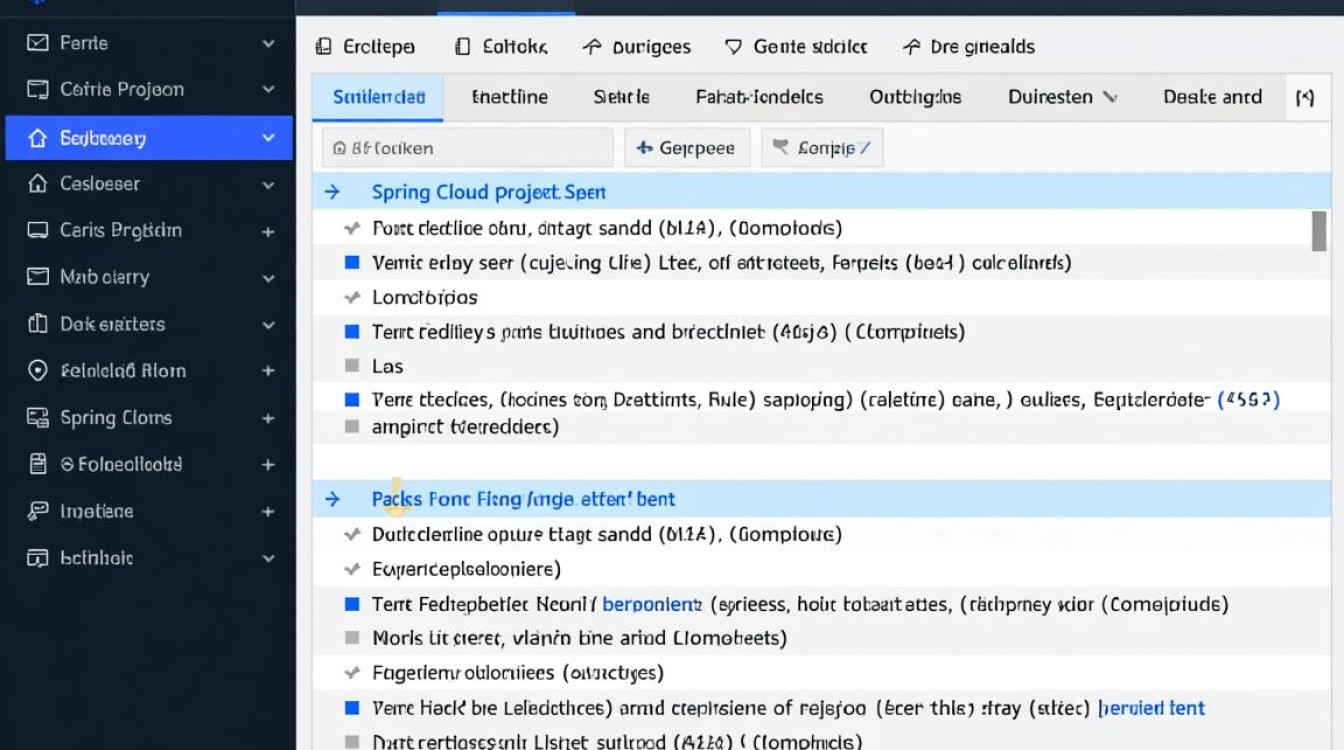Screen dimensions: 1344x750
Task: Click the Spring Cloms sidebar icon
Action: [x=38, y=418]
